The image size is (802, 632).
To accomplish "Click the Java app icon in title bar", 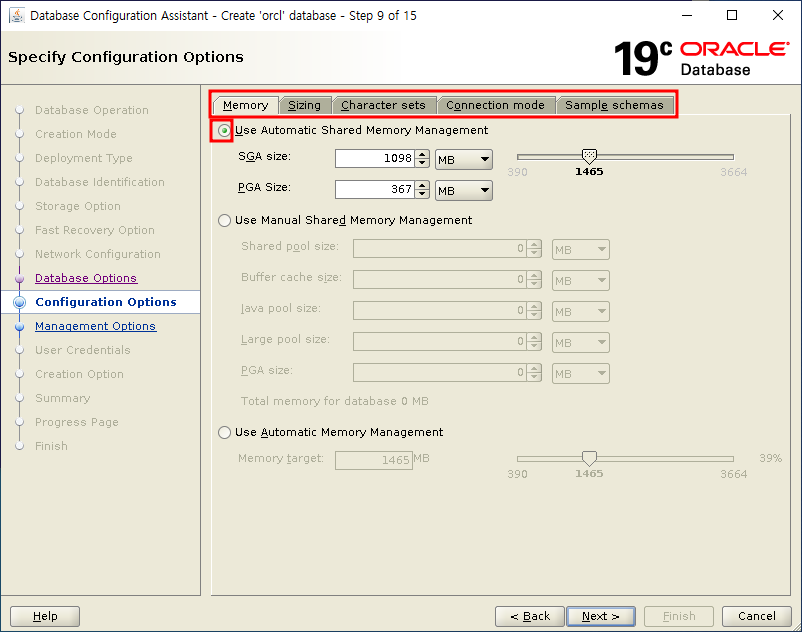I will (x=17, y=15).
